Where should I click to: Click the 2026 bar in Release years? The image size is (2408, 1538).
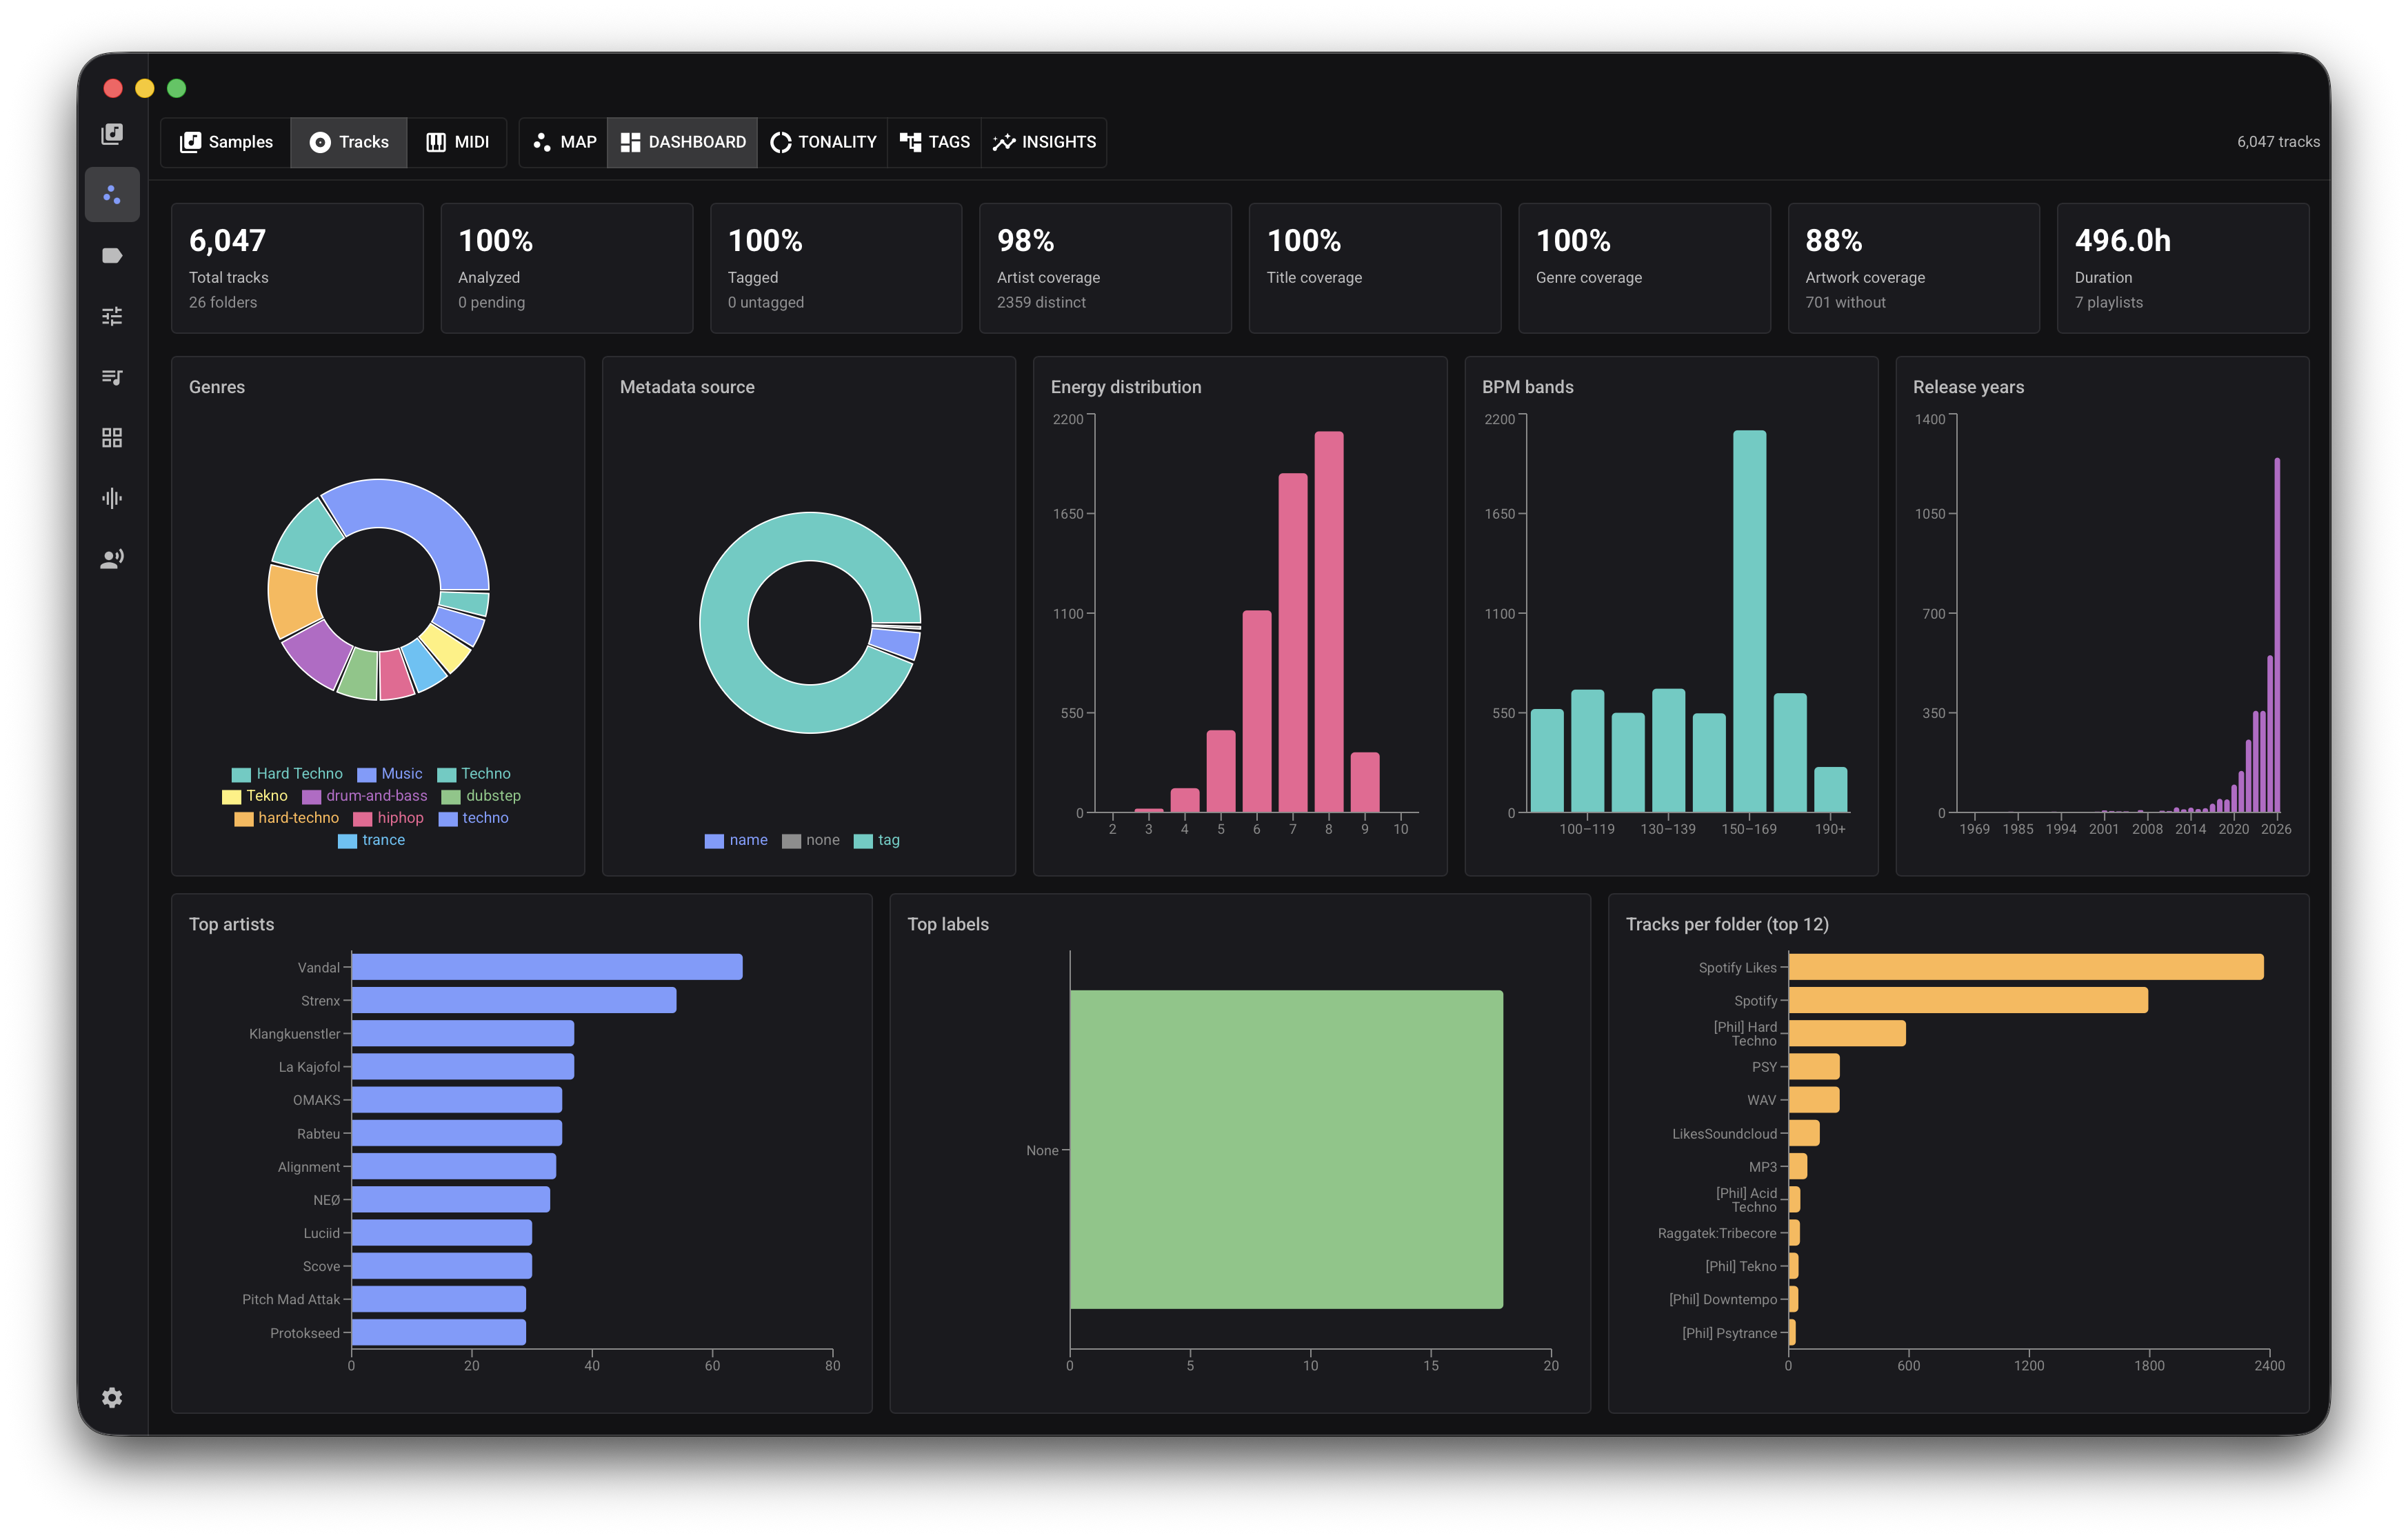2277,635
